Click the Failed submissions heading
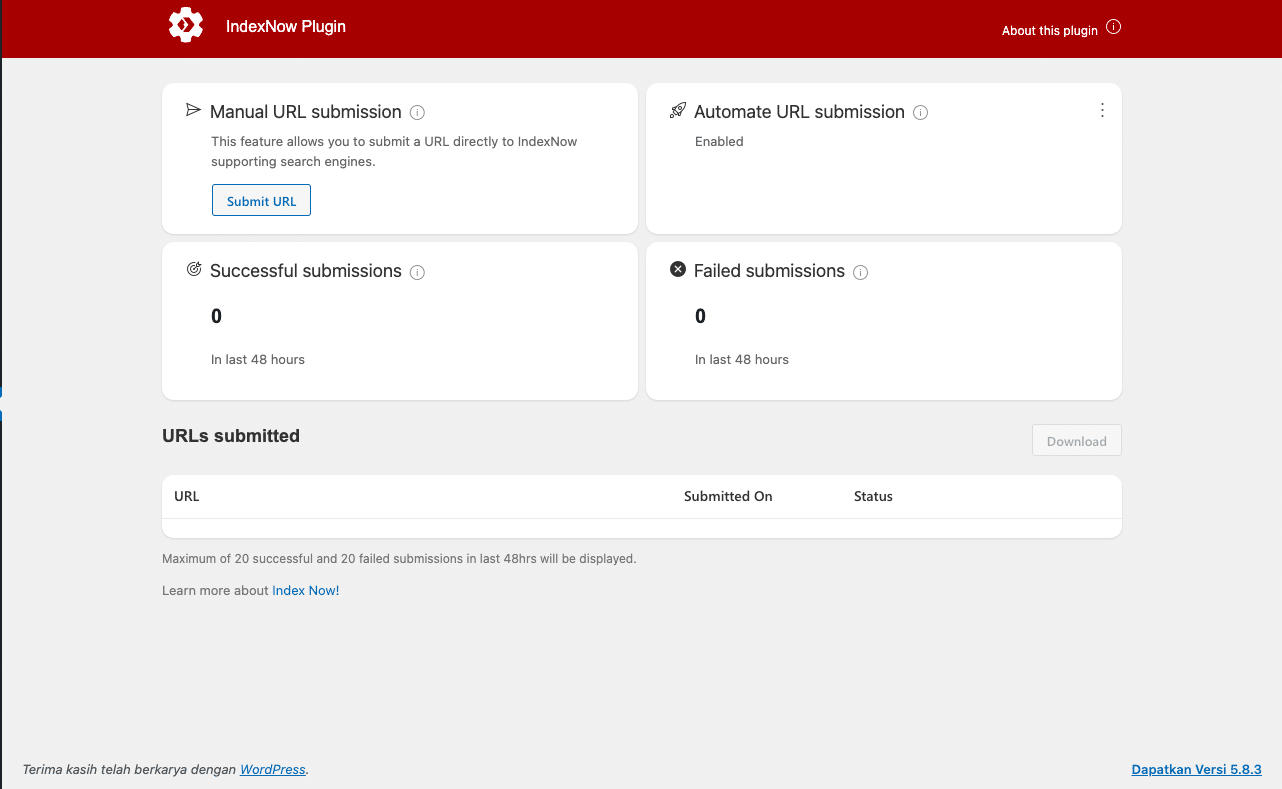 (x=769, y=271)
